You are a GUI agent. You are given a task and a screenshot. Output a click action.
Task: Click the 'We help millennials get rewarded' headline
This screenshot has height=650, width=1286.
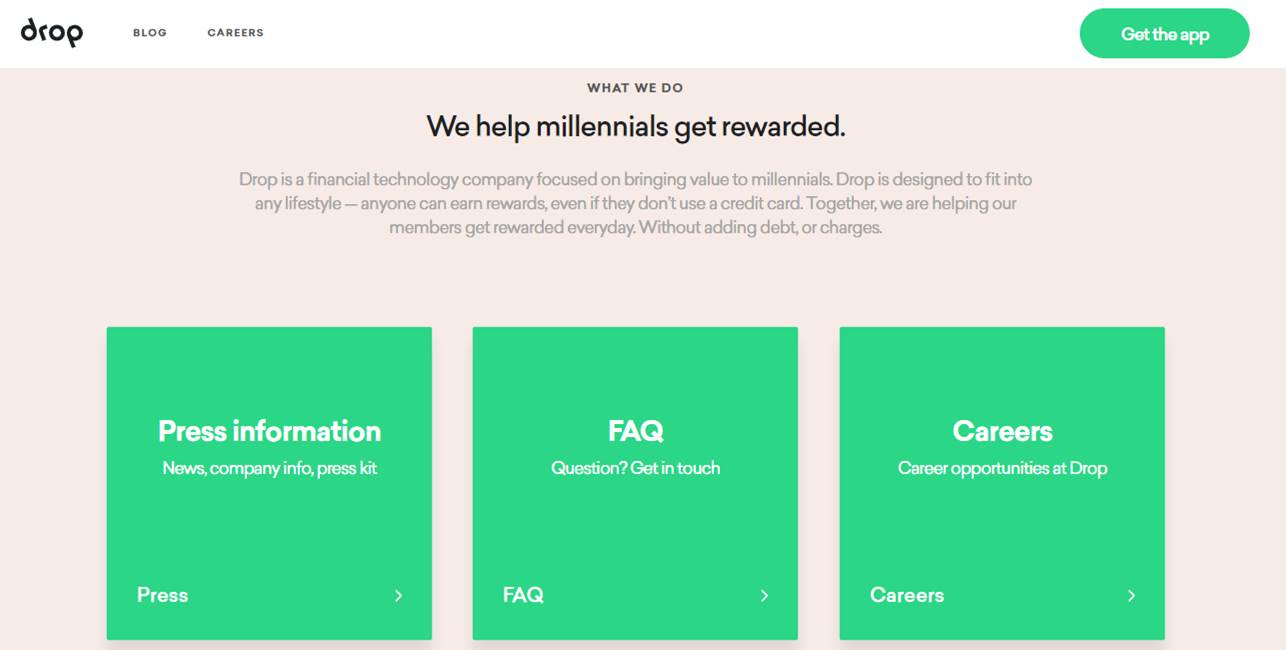coord(636,127)
